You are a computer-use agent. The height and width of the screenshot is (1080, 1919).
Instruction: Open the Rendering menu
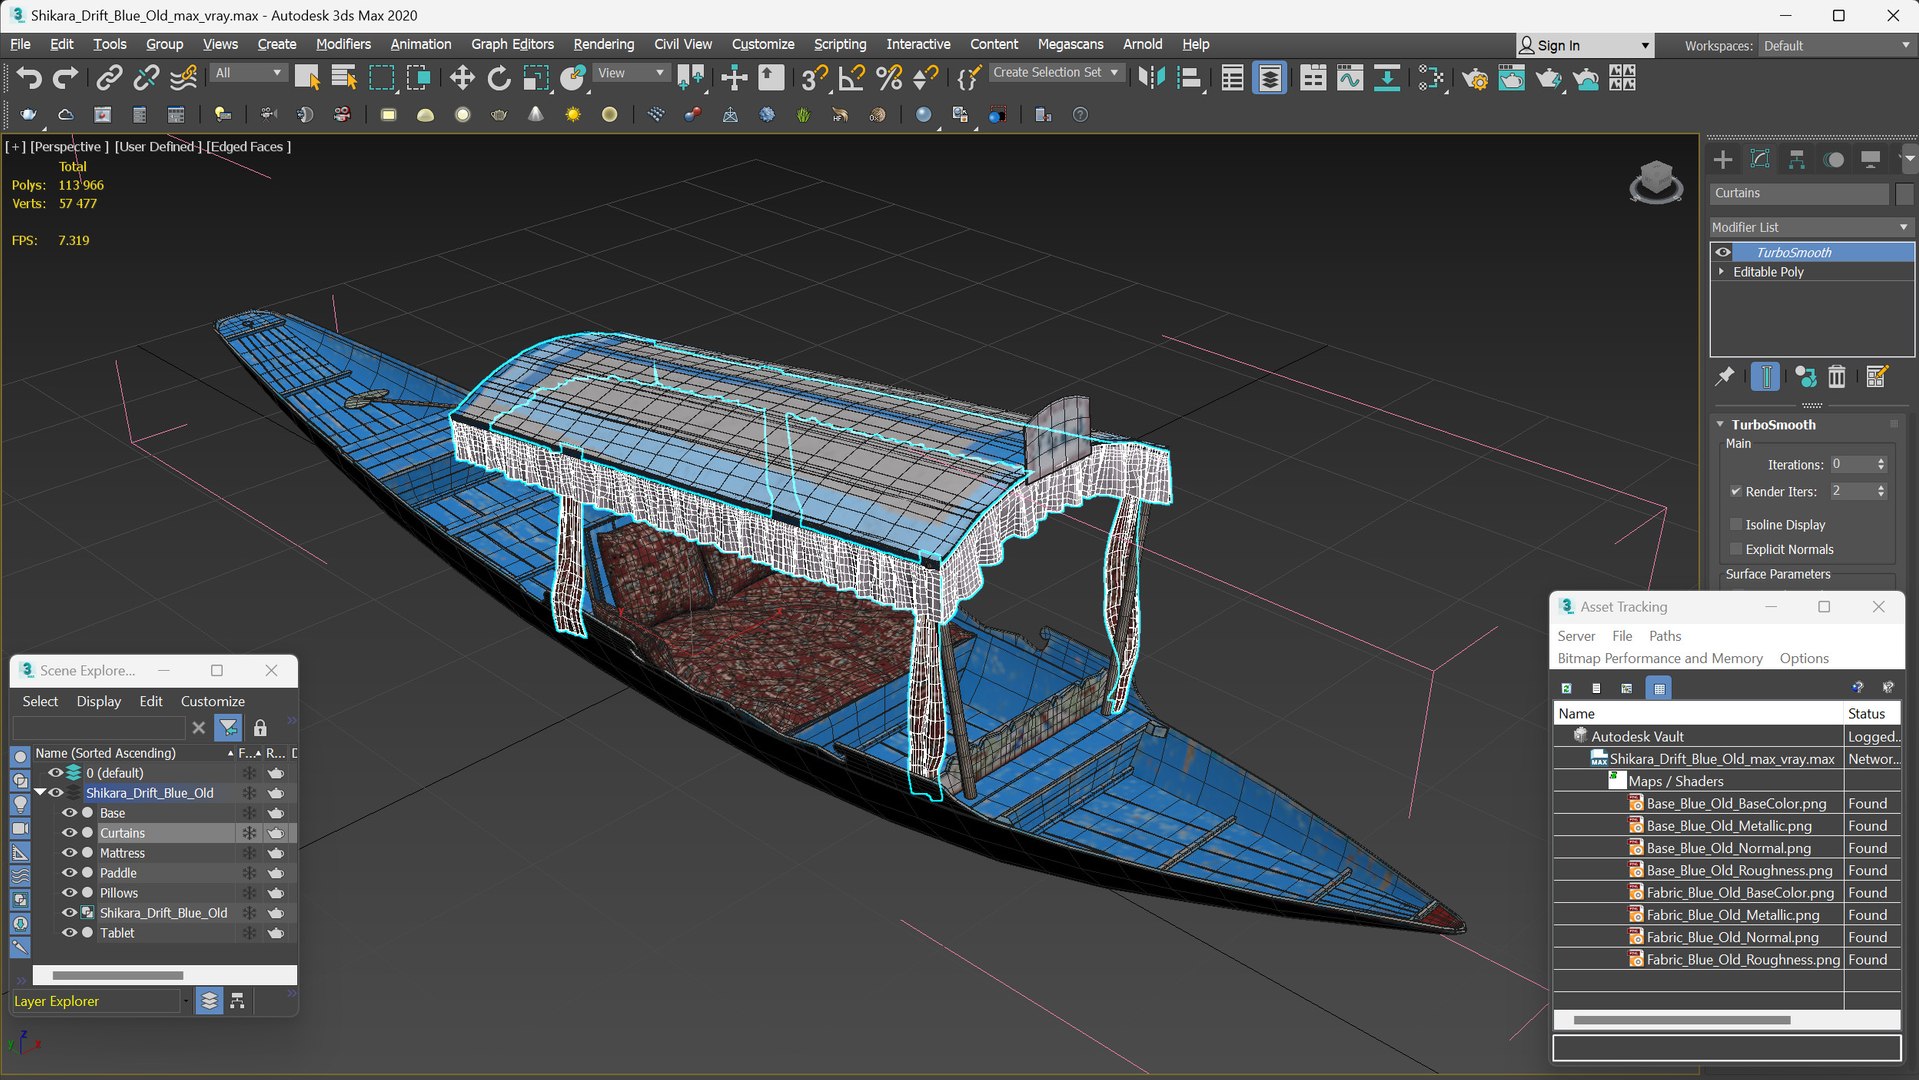tap(603, 44)
